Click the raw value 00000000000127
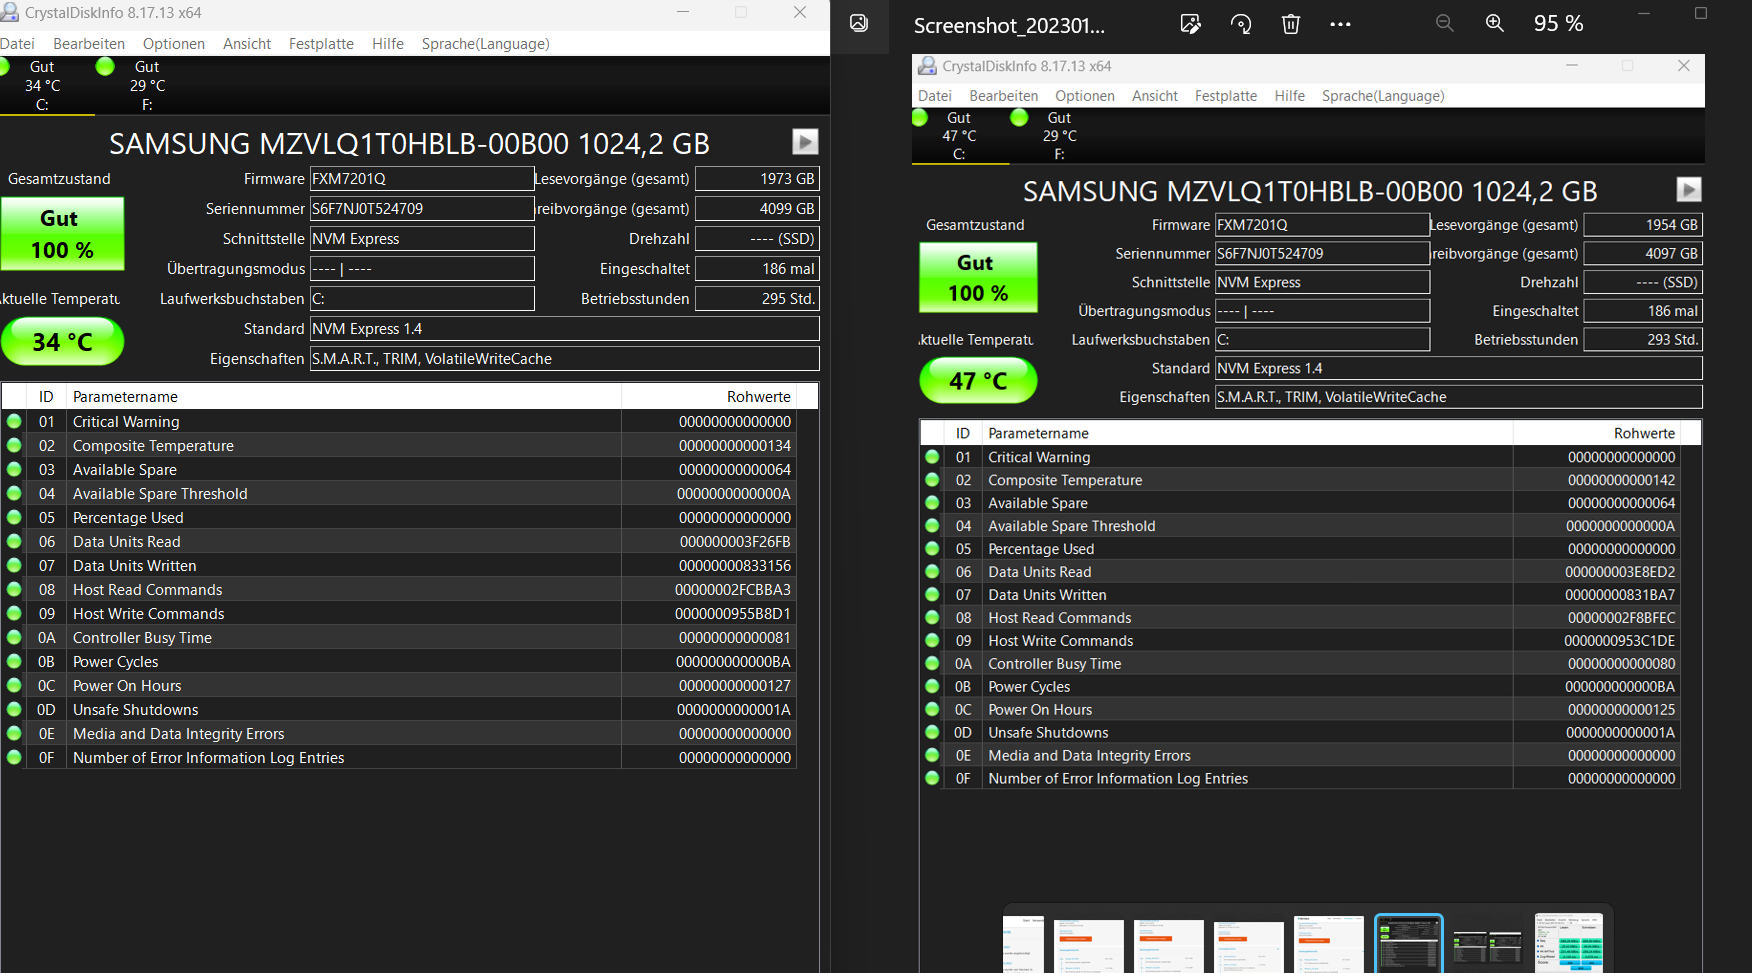The height and width of the screenshot is (973, 1752). [735, 686]
